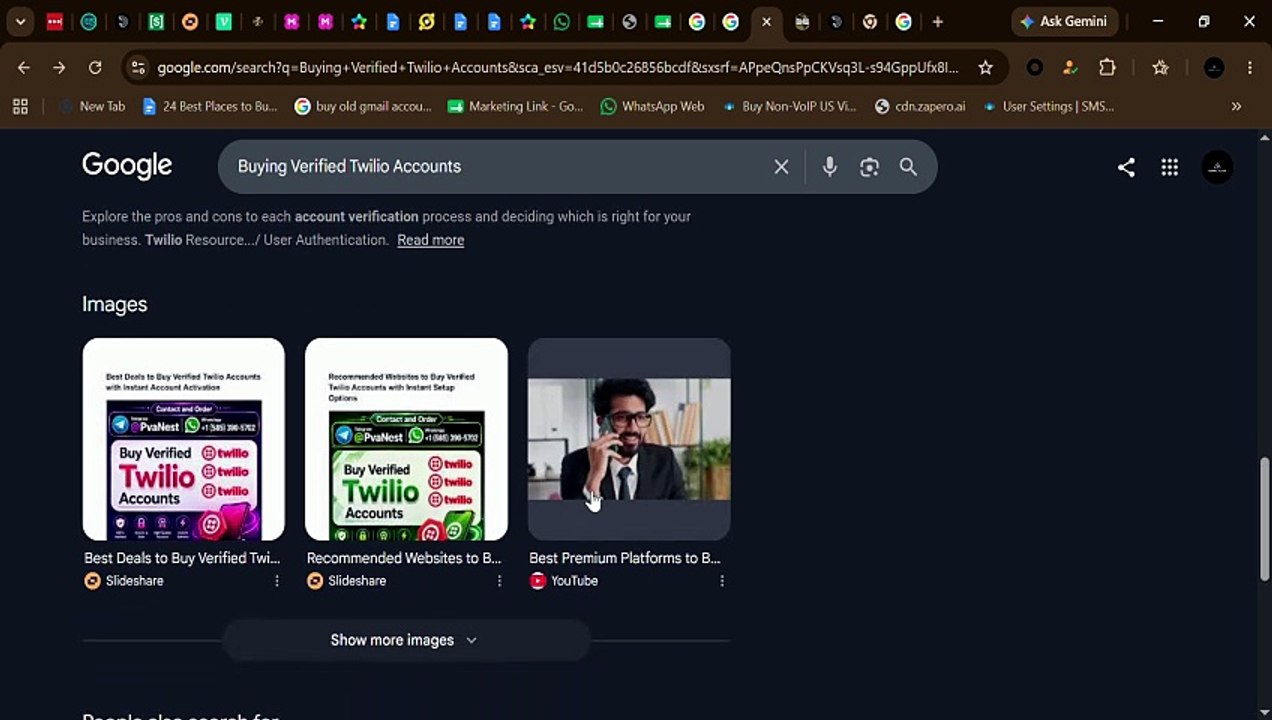Open the New Tab bookmark
The image size is (1272, 720).
92,106
